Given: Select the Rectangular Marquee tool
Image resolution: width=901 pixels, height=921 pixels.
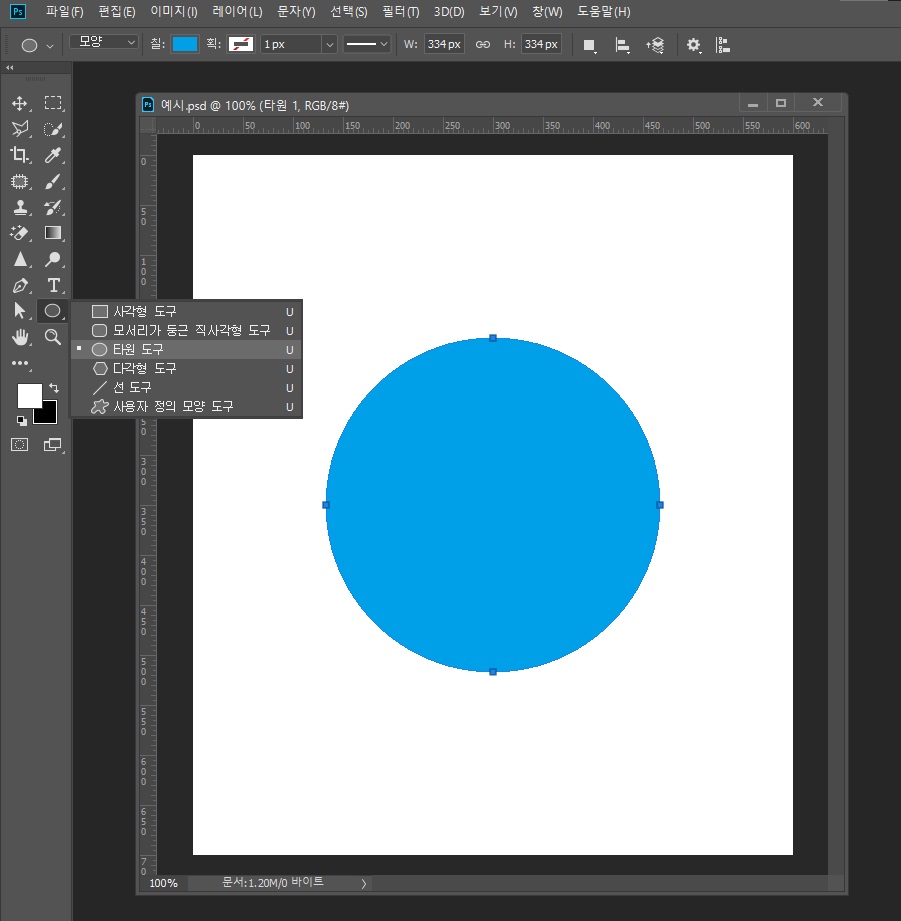Looking at the screenshot, I should [x=53, y=103].
